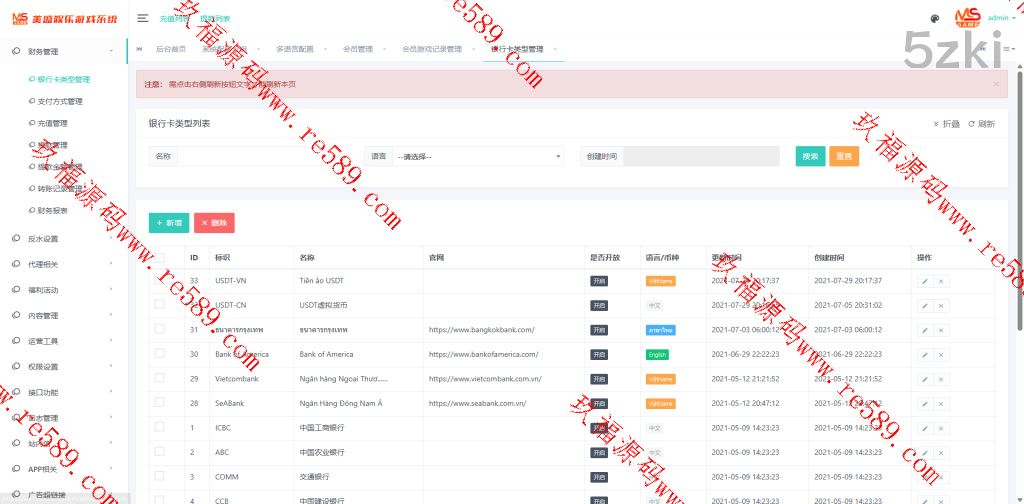Check the select-all checkbox in table header

[x=159, y=257]
